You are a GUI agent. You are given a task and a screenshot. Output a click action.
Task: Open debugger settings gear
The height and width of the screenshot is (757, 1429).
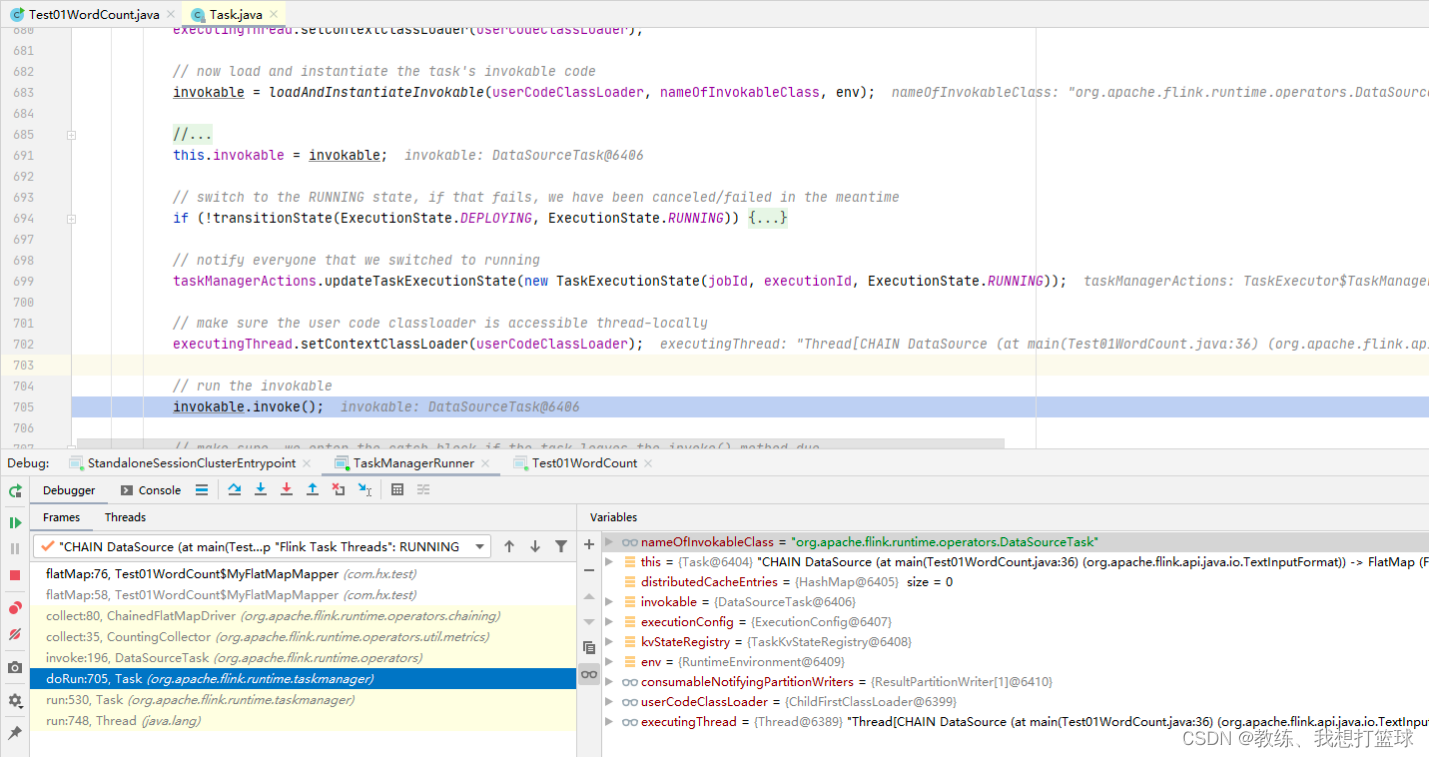(x=15, y=700)
